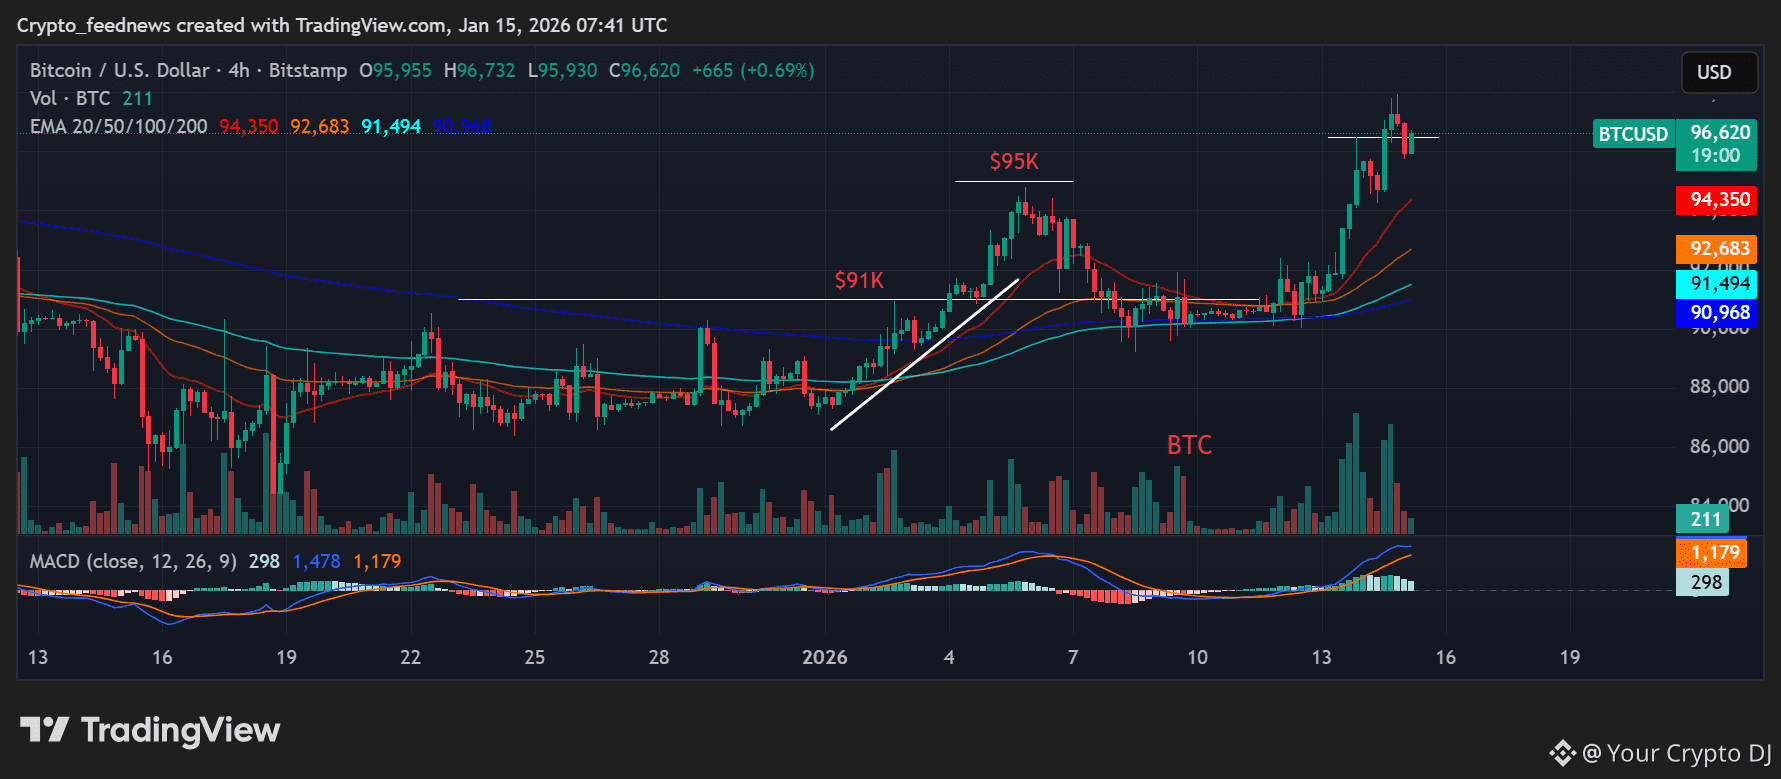
Task: Click the 28 date label on the time axis
Action: [x=659, y=657]
